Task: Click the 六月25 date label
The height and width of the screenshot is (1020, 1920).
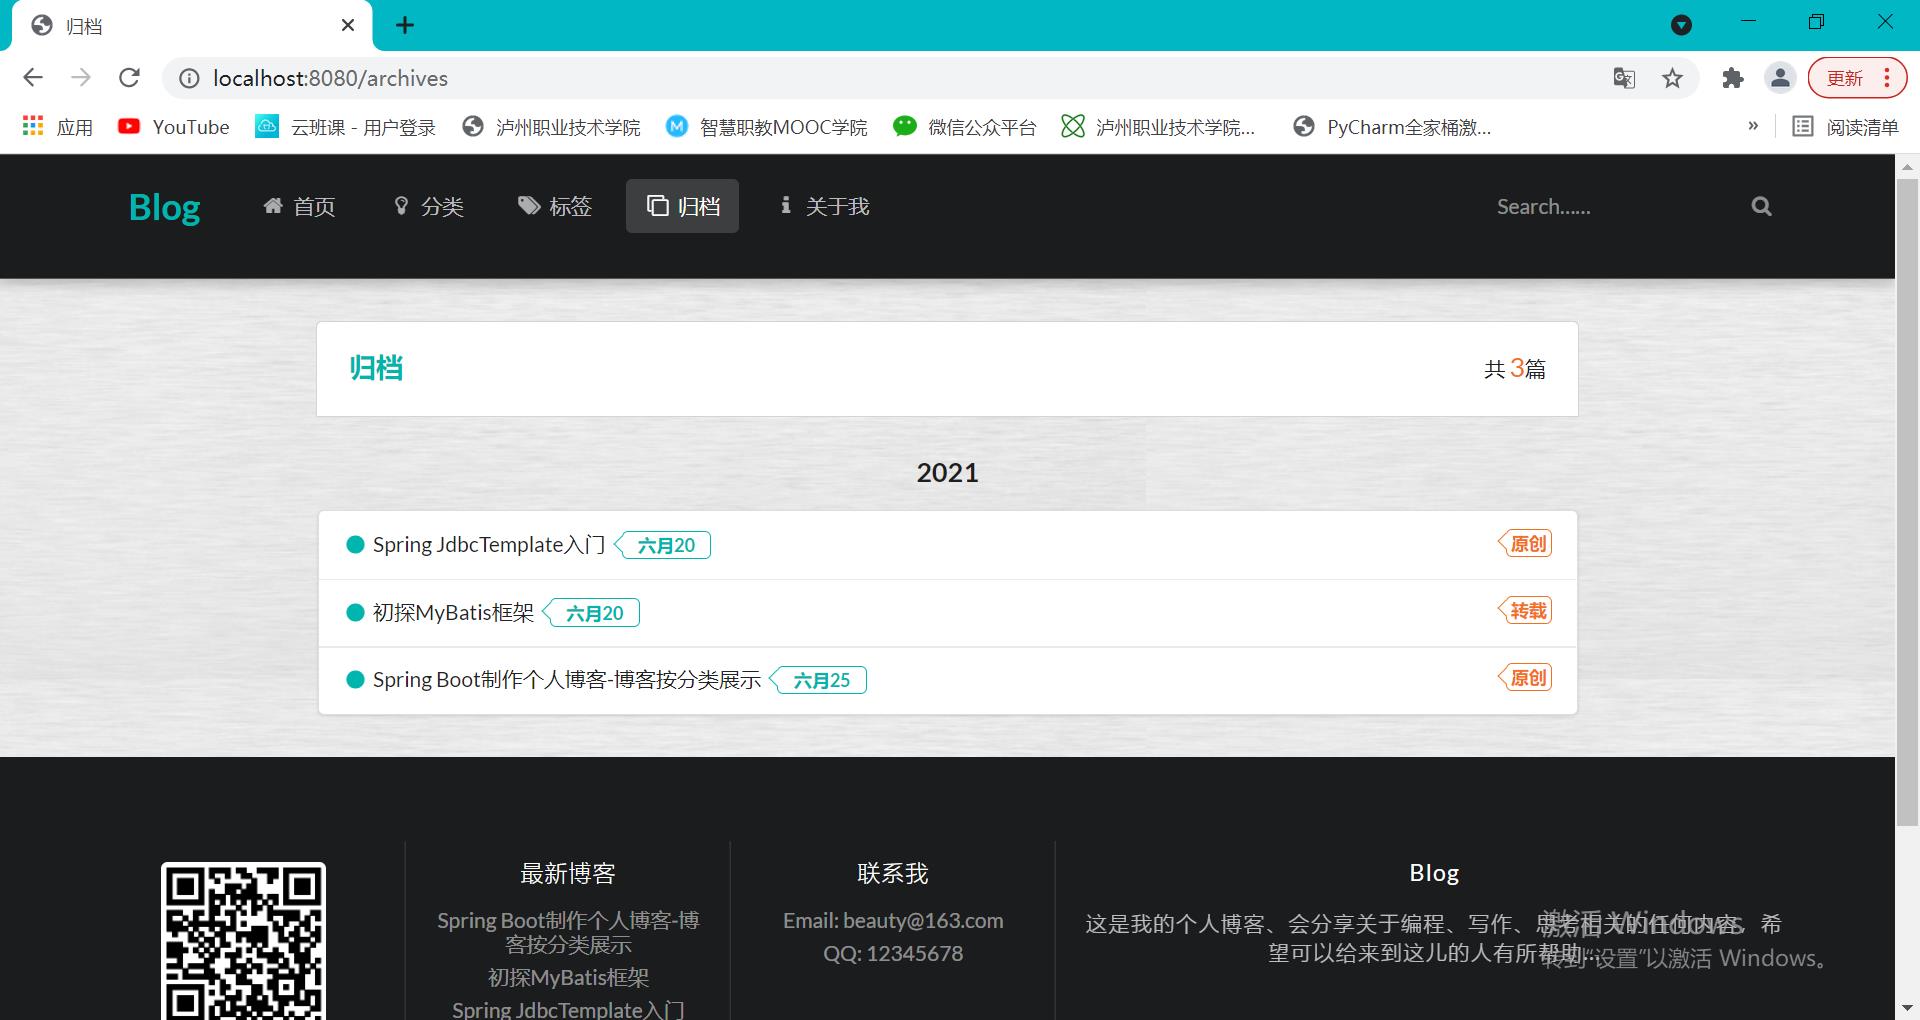Action: click(x=819, y=680)
